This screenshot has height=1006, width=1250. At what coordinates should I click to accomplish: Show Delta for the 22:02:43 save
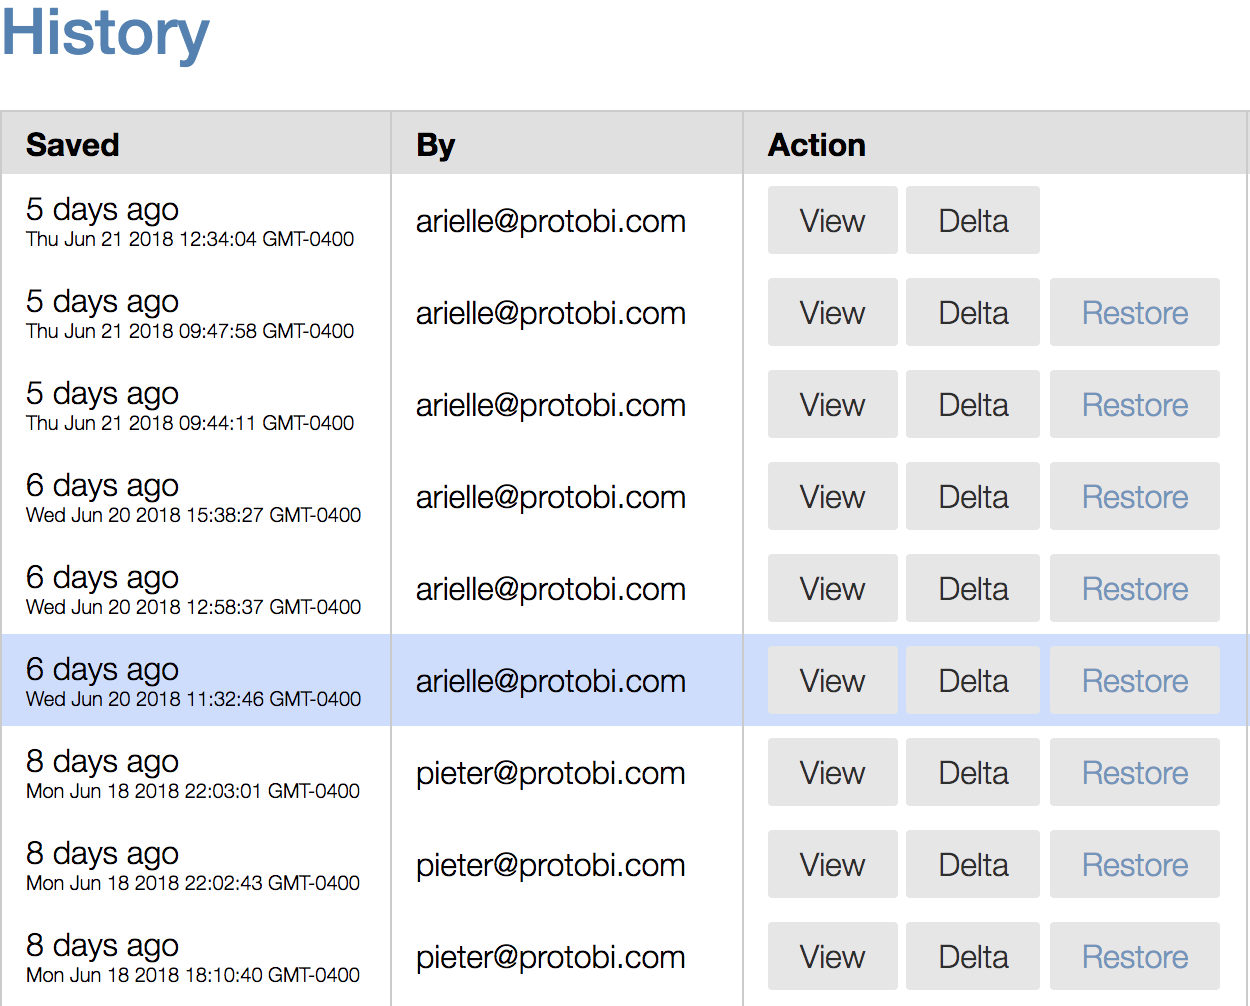[973, 864]
